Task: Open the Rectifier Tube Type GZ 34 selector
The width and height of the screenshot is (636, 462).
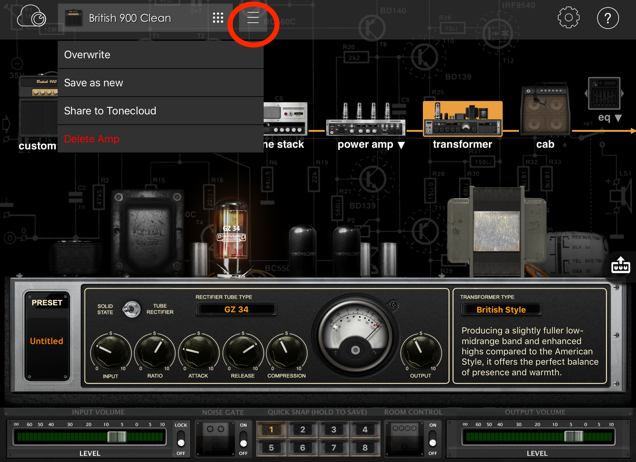Action: 236,309
